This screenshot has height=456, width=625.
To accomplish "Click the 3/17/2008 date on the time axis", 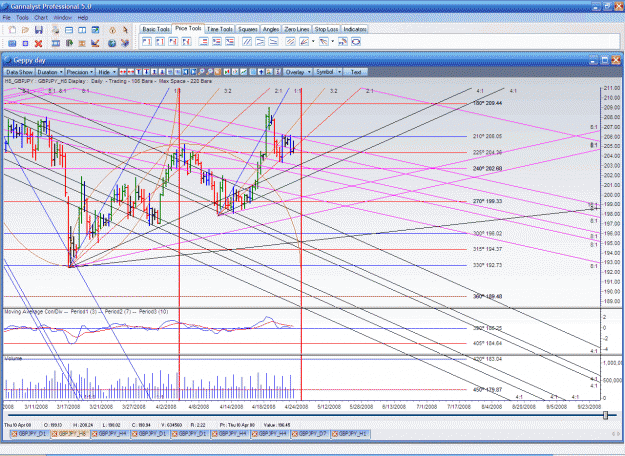I will [x=69, y=407].
